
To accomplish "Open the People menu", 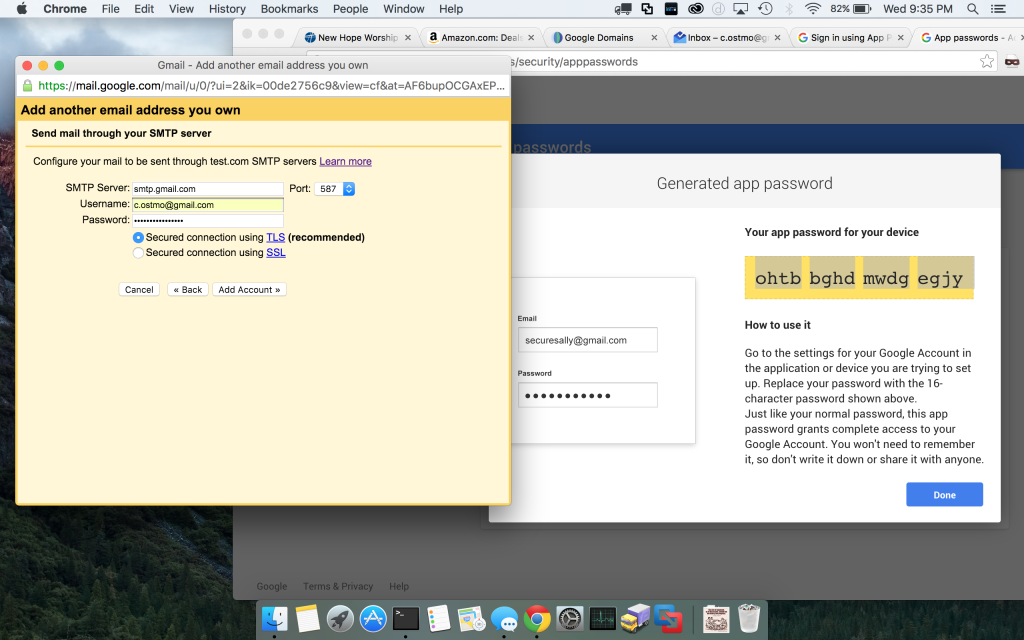I will pyautogui.click(x=351, y=8).
